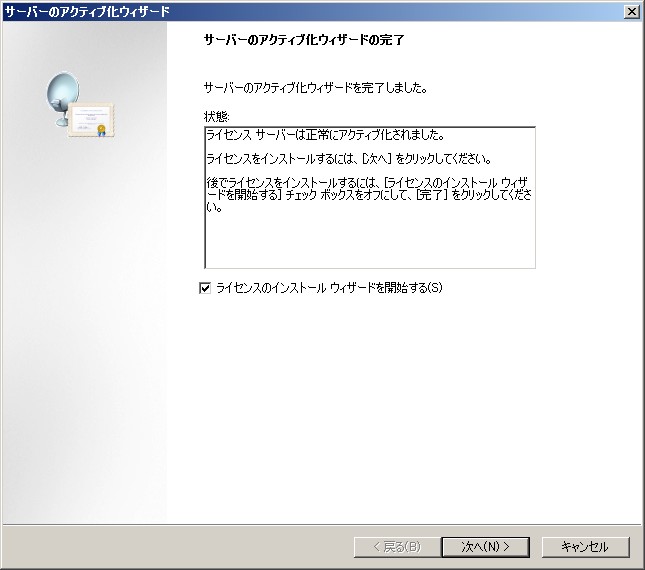This screenshot has height=570, width=645.
Task: Click the blank space inside the status box
Action: 368,245
